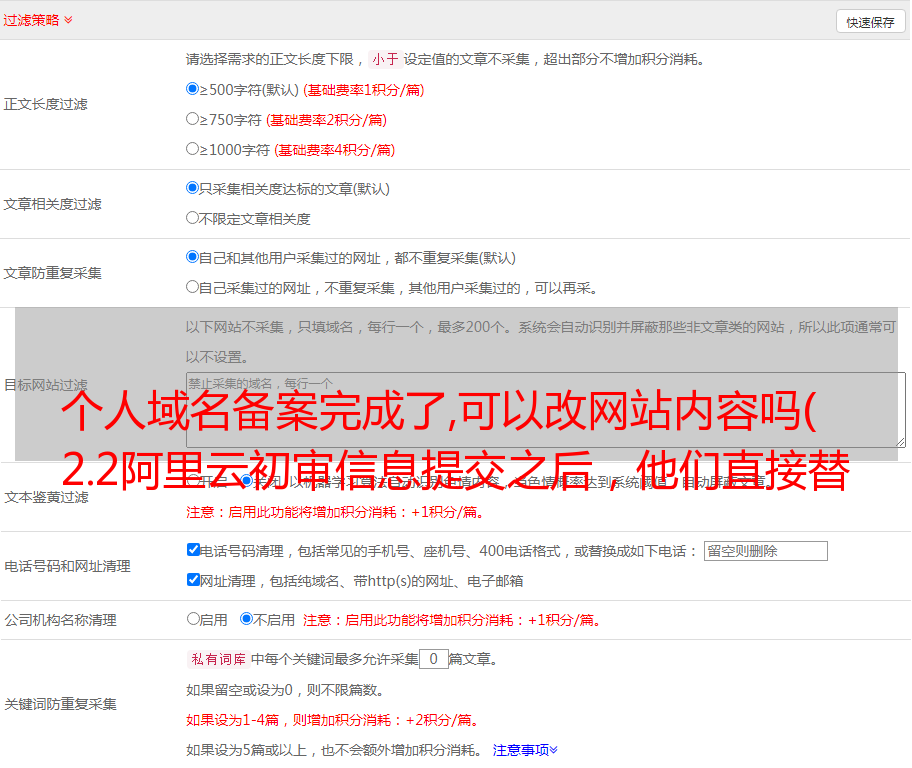The image size is (912, 768).
Task: Focus the 留空则删除 replacement phone field
Action: pyautogui.click(x=765, y=551)
